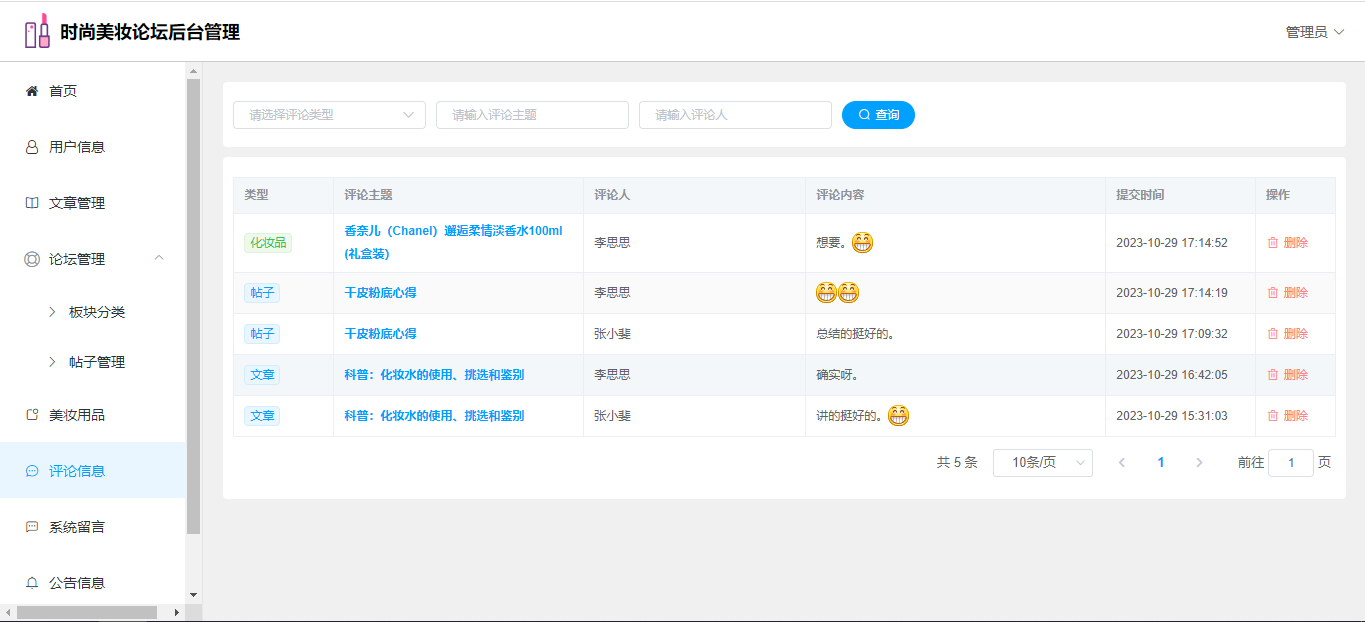This screenshot has width=1365, height=622.
Task: Click the sidebar vertical scrollbar down arrow
Action: 194,596
